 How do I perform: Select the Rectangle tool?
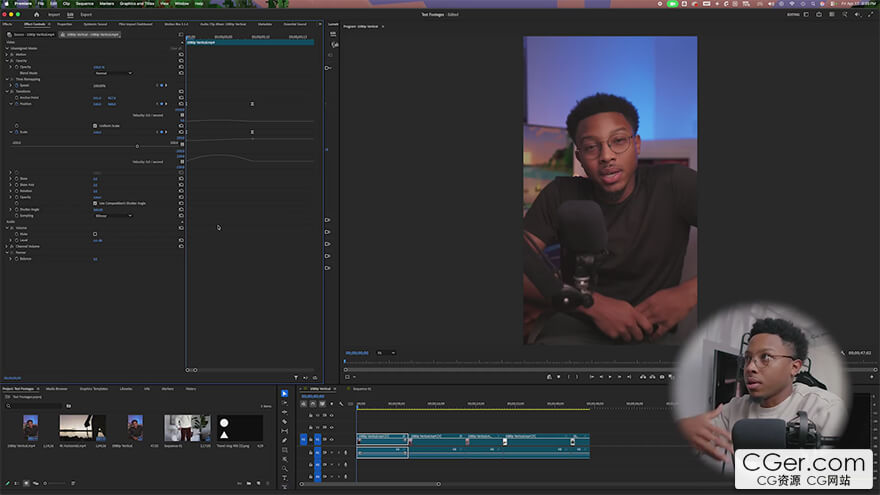pos(285,450)
